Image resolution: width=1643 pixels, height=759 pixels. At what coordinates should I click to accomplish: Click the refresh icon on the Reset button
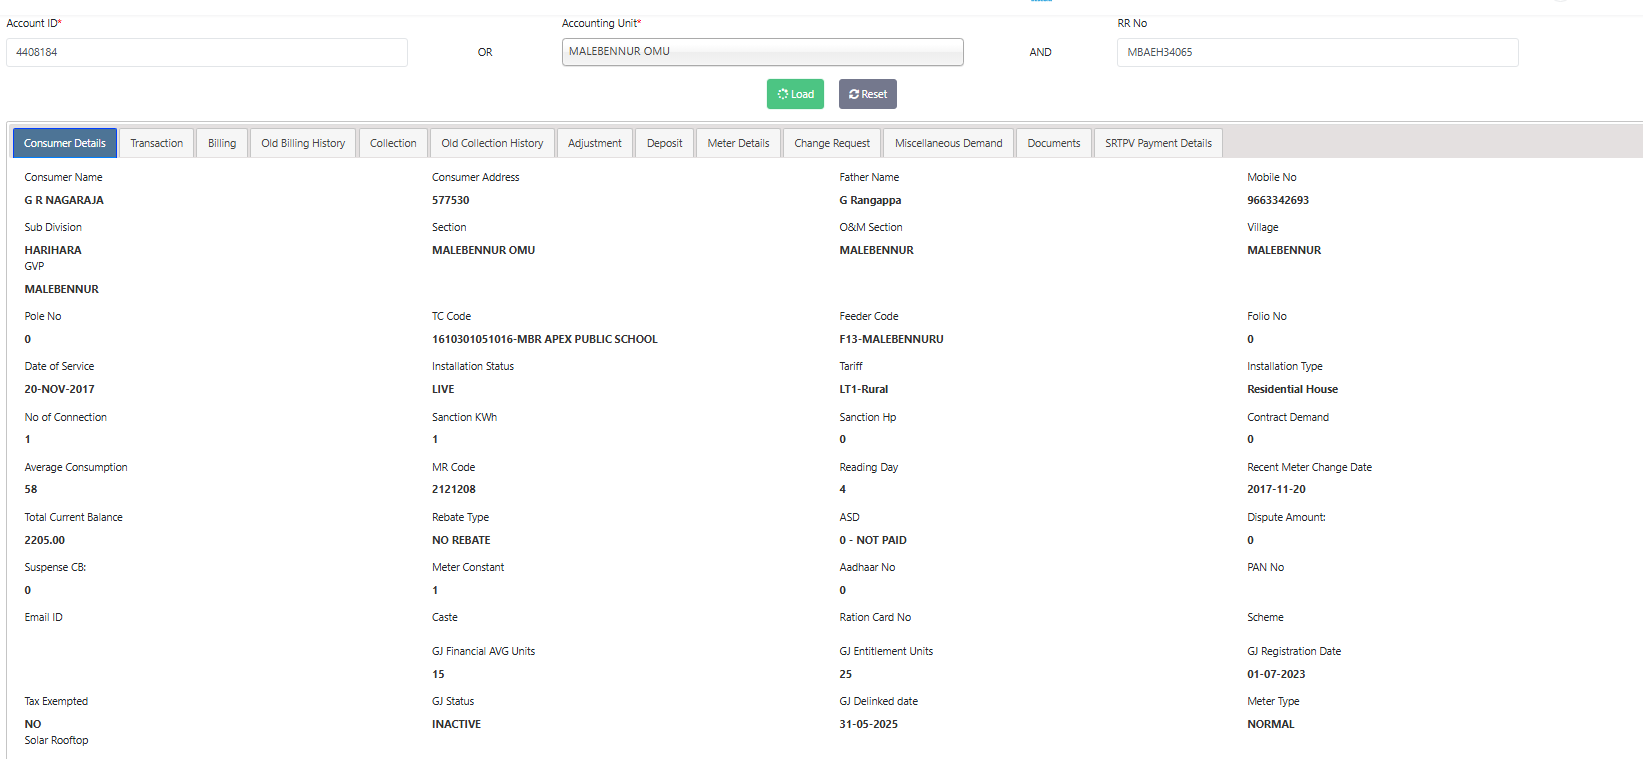click(x=854, y=94)
